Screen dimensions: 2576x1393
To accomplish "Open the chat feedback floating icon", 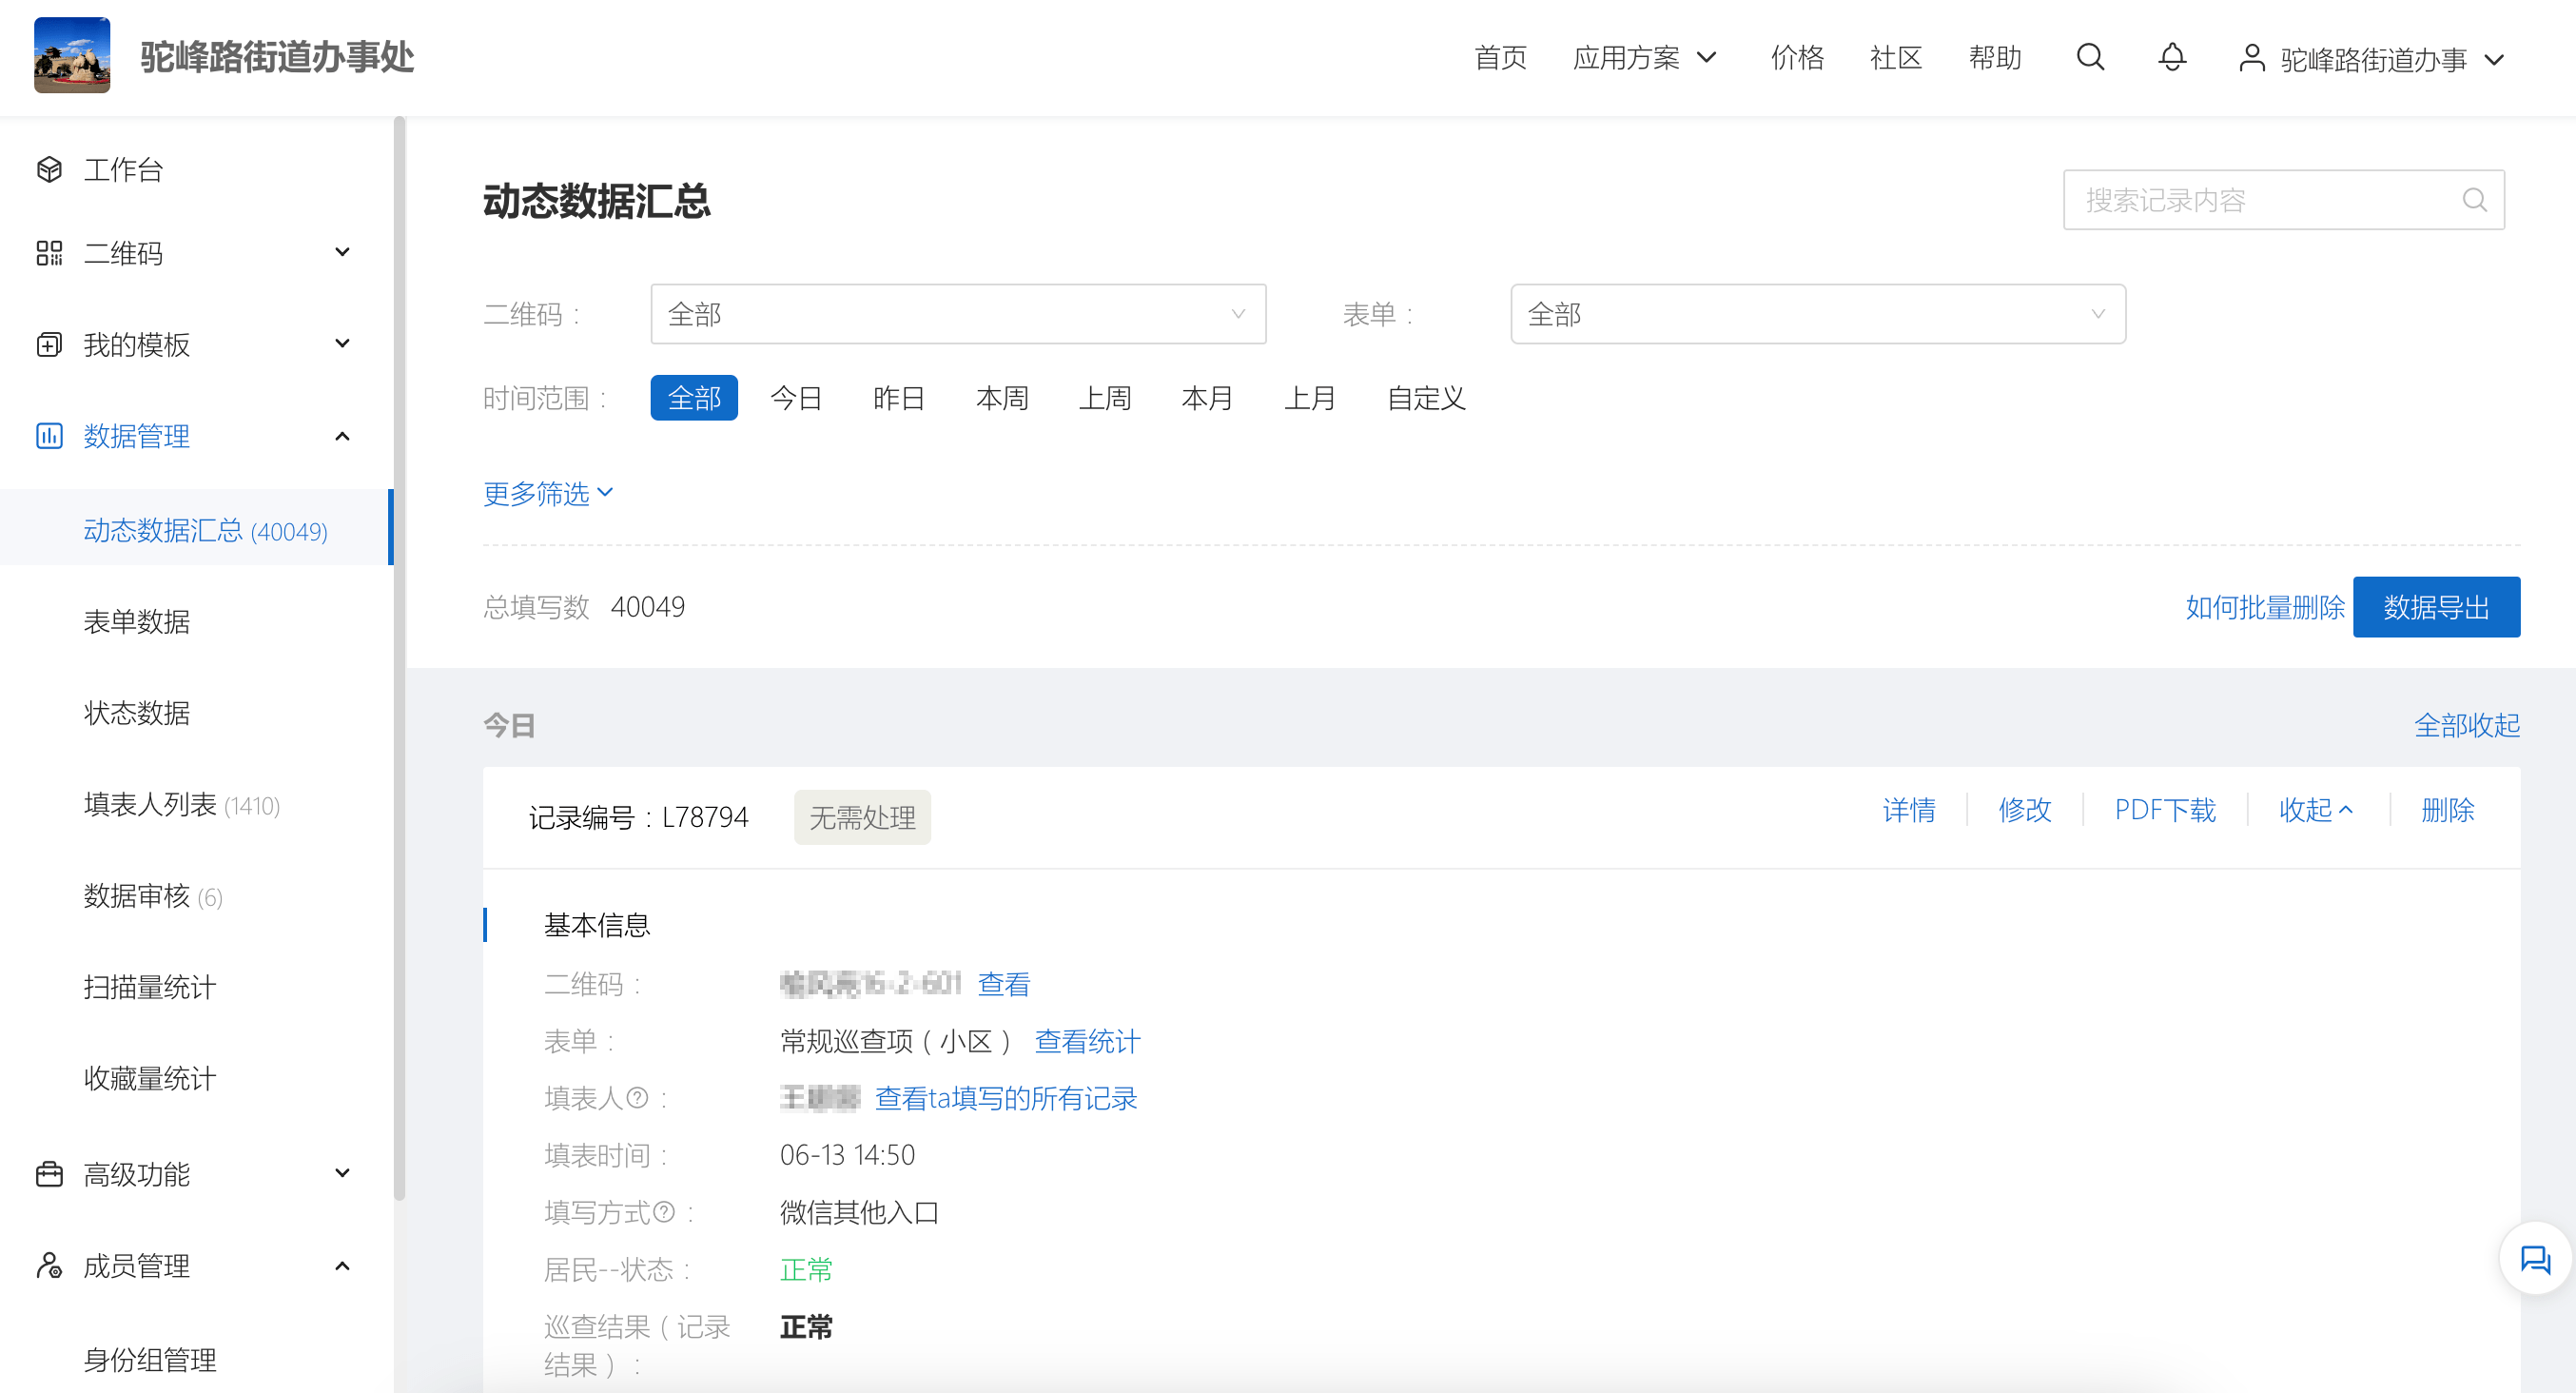I will [x=2535, y=1259].
